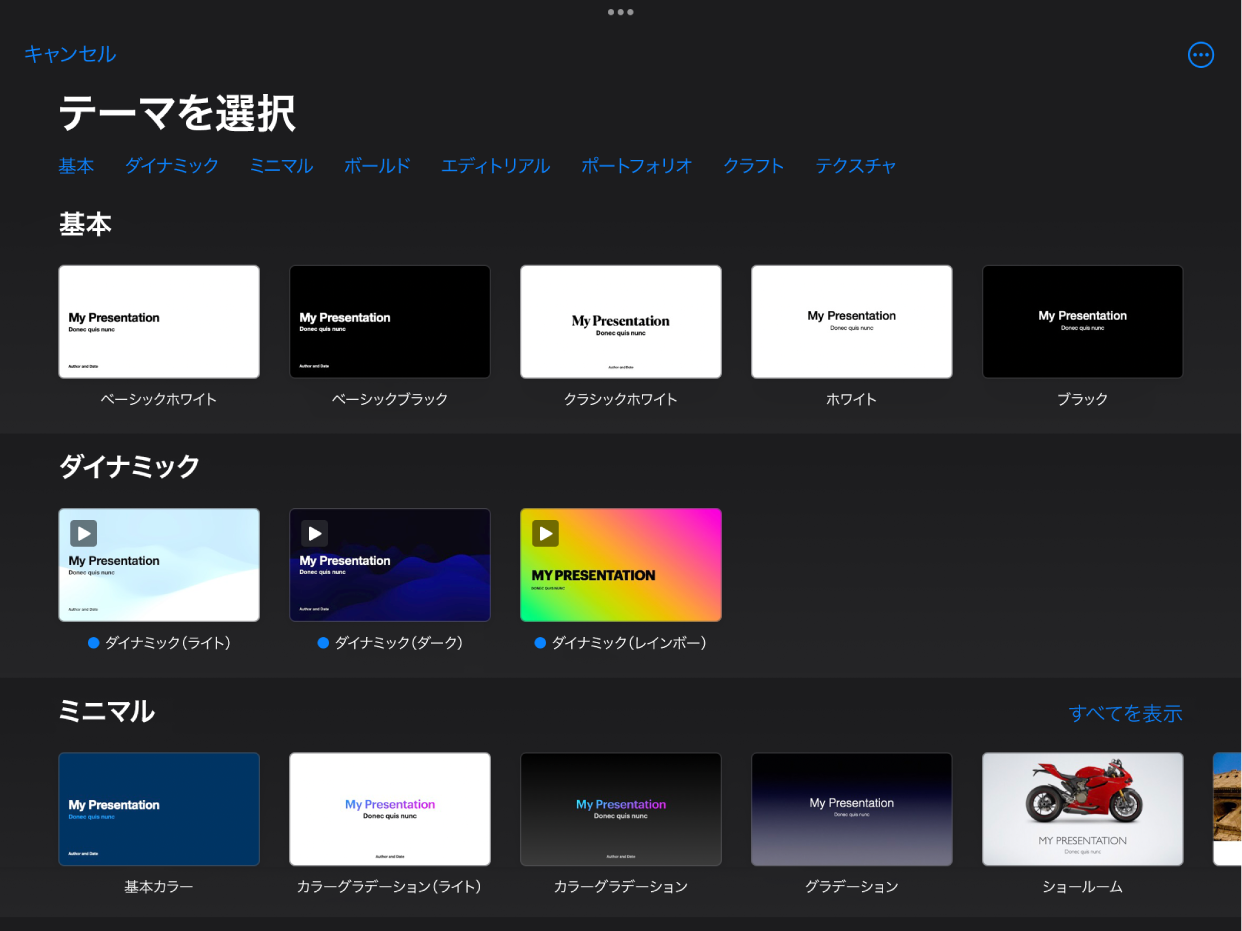The width and height of the screenshot is (1242, 931).
Task: Pick the グラデーション theme thumbnail
Action: [852, 809]
